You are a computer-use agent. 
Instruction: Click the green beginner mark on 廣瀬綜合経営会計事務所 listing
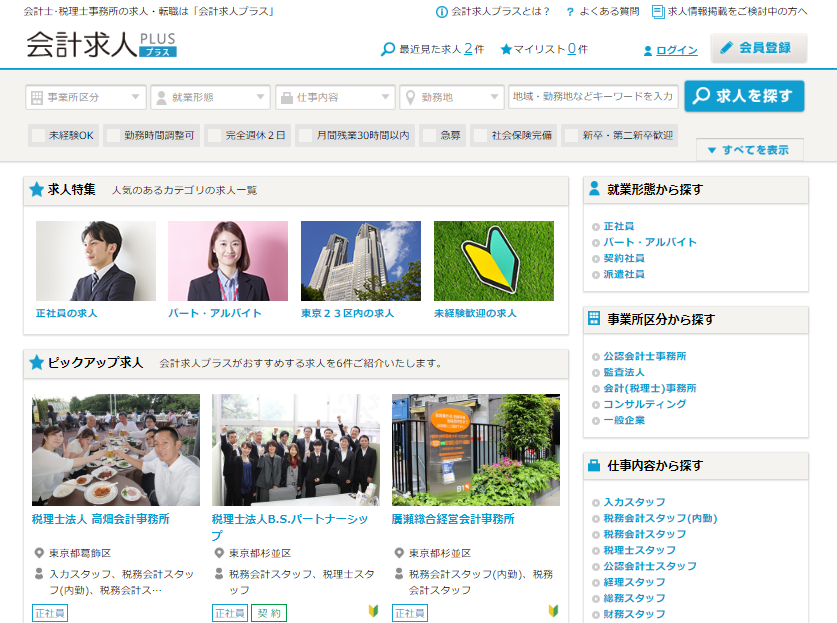point(553,610)
